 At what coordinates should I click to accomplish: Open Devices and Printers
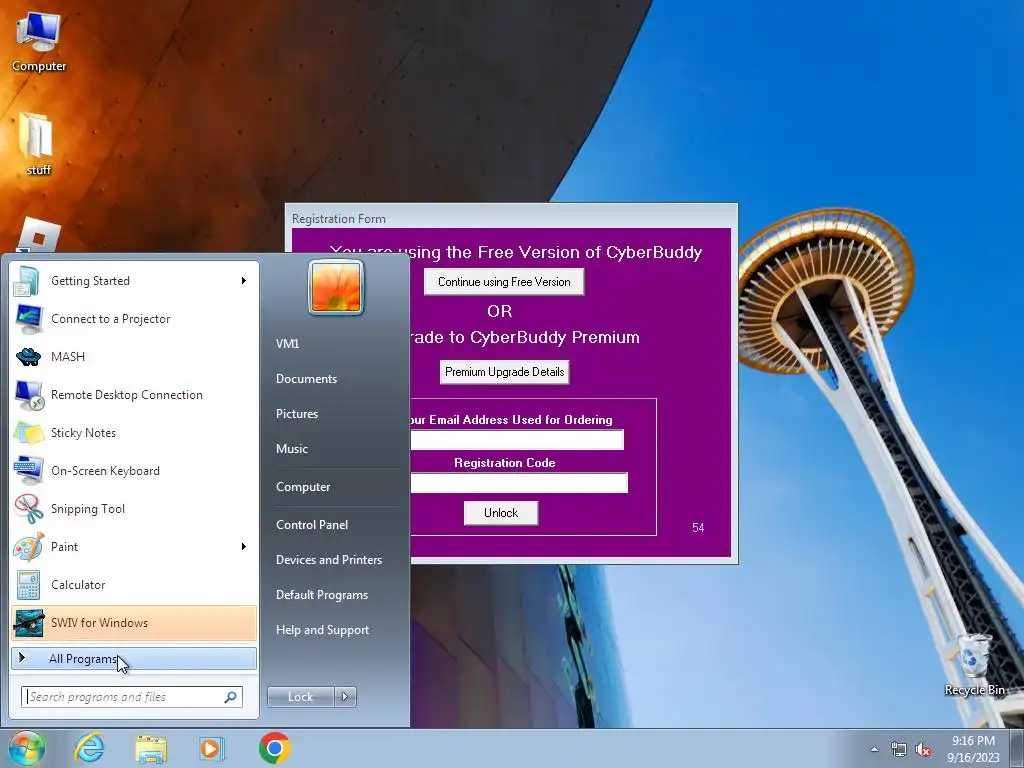[329, 560]
